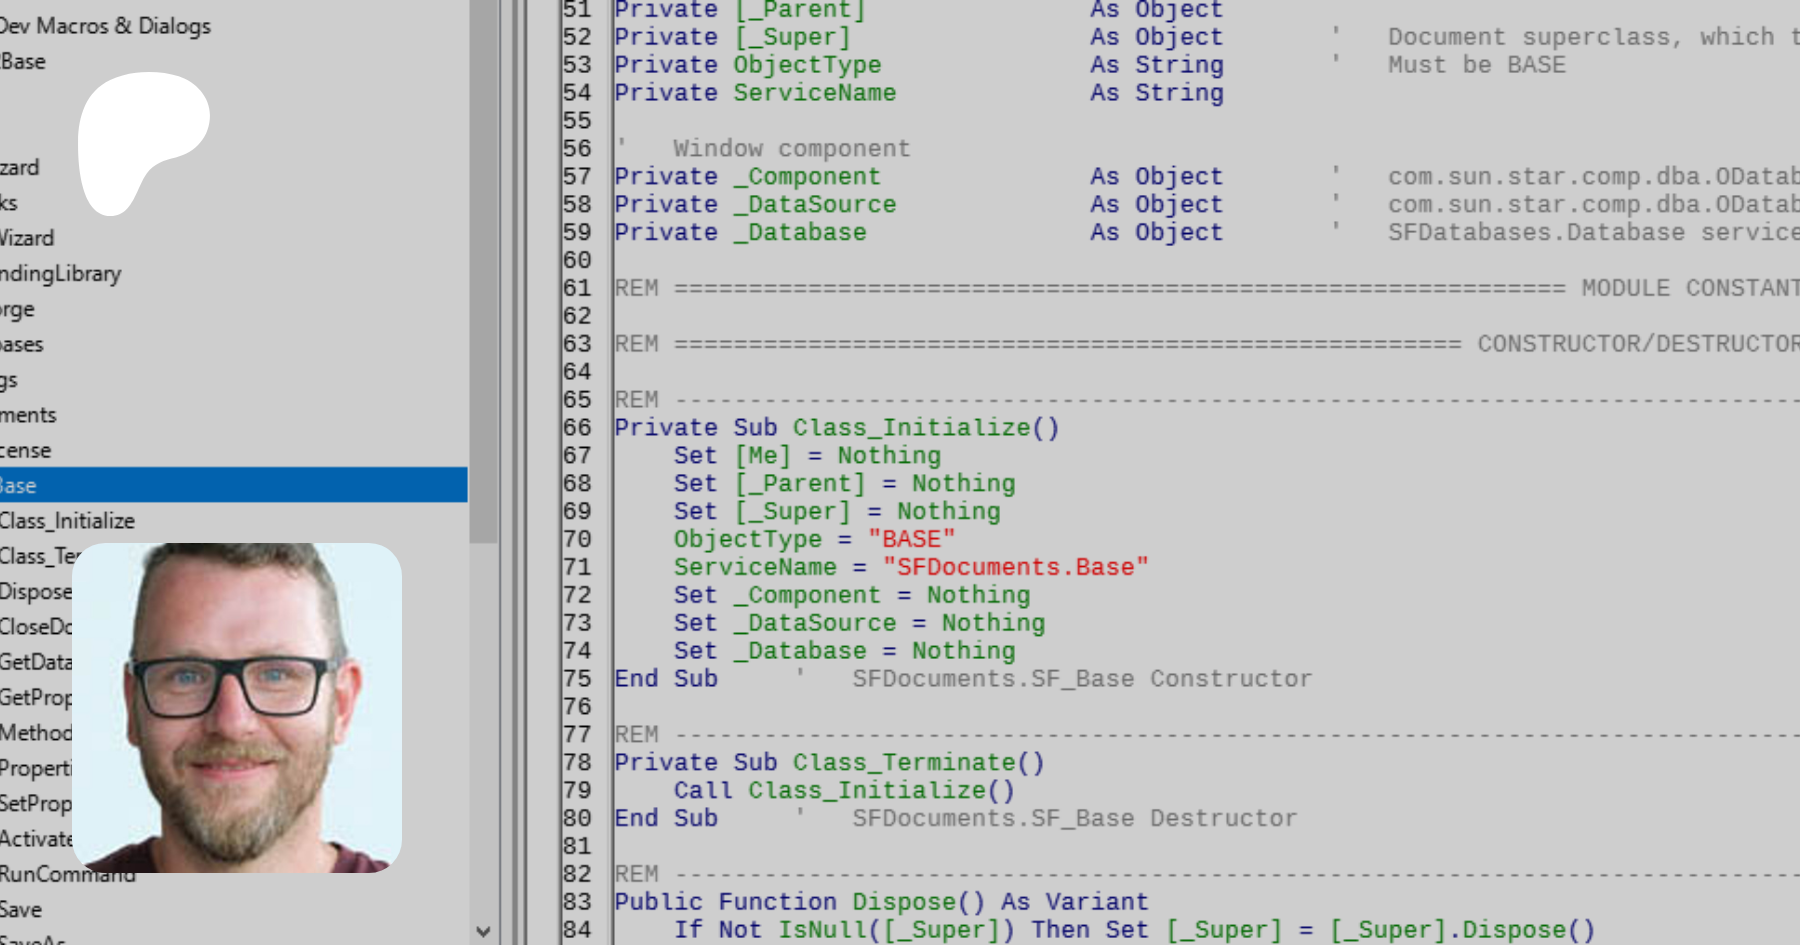Click the tree panel vertical scrollbar thumb

click(483, 270)
